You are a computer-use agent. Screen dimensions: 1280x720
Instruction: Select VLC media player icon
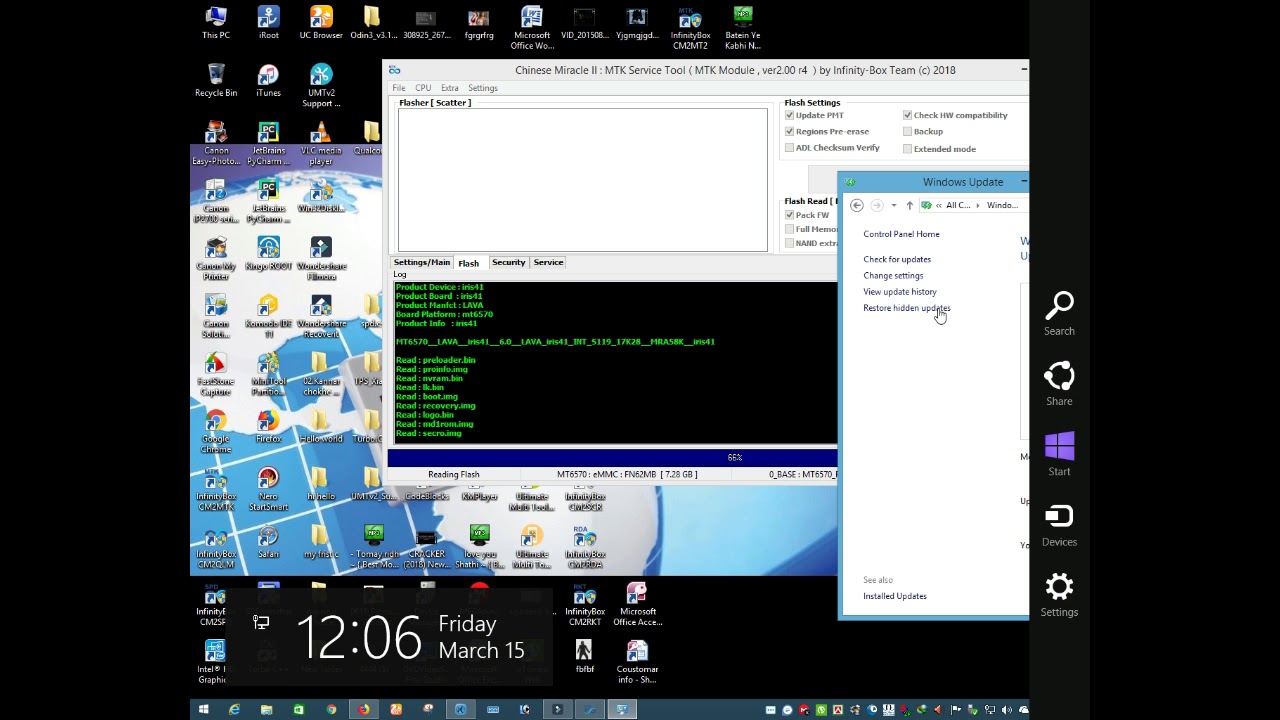[x=321, y=144]
